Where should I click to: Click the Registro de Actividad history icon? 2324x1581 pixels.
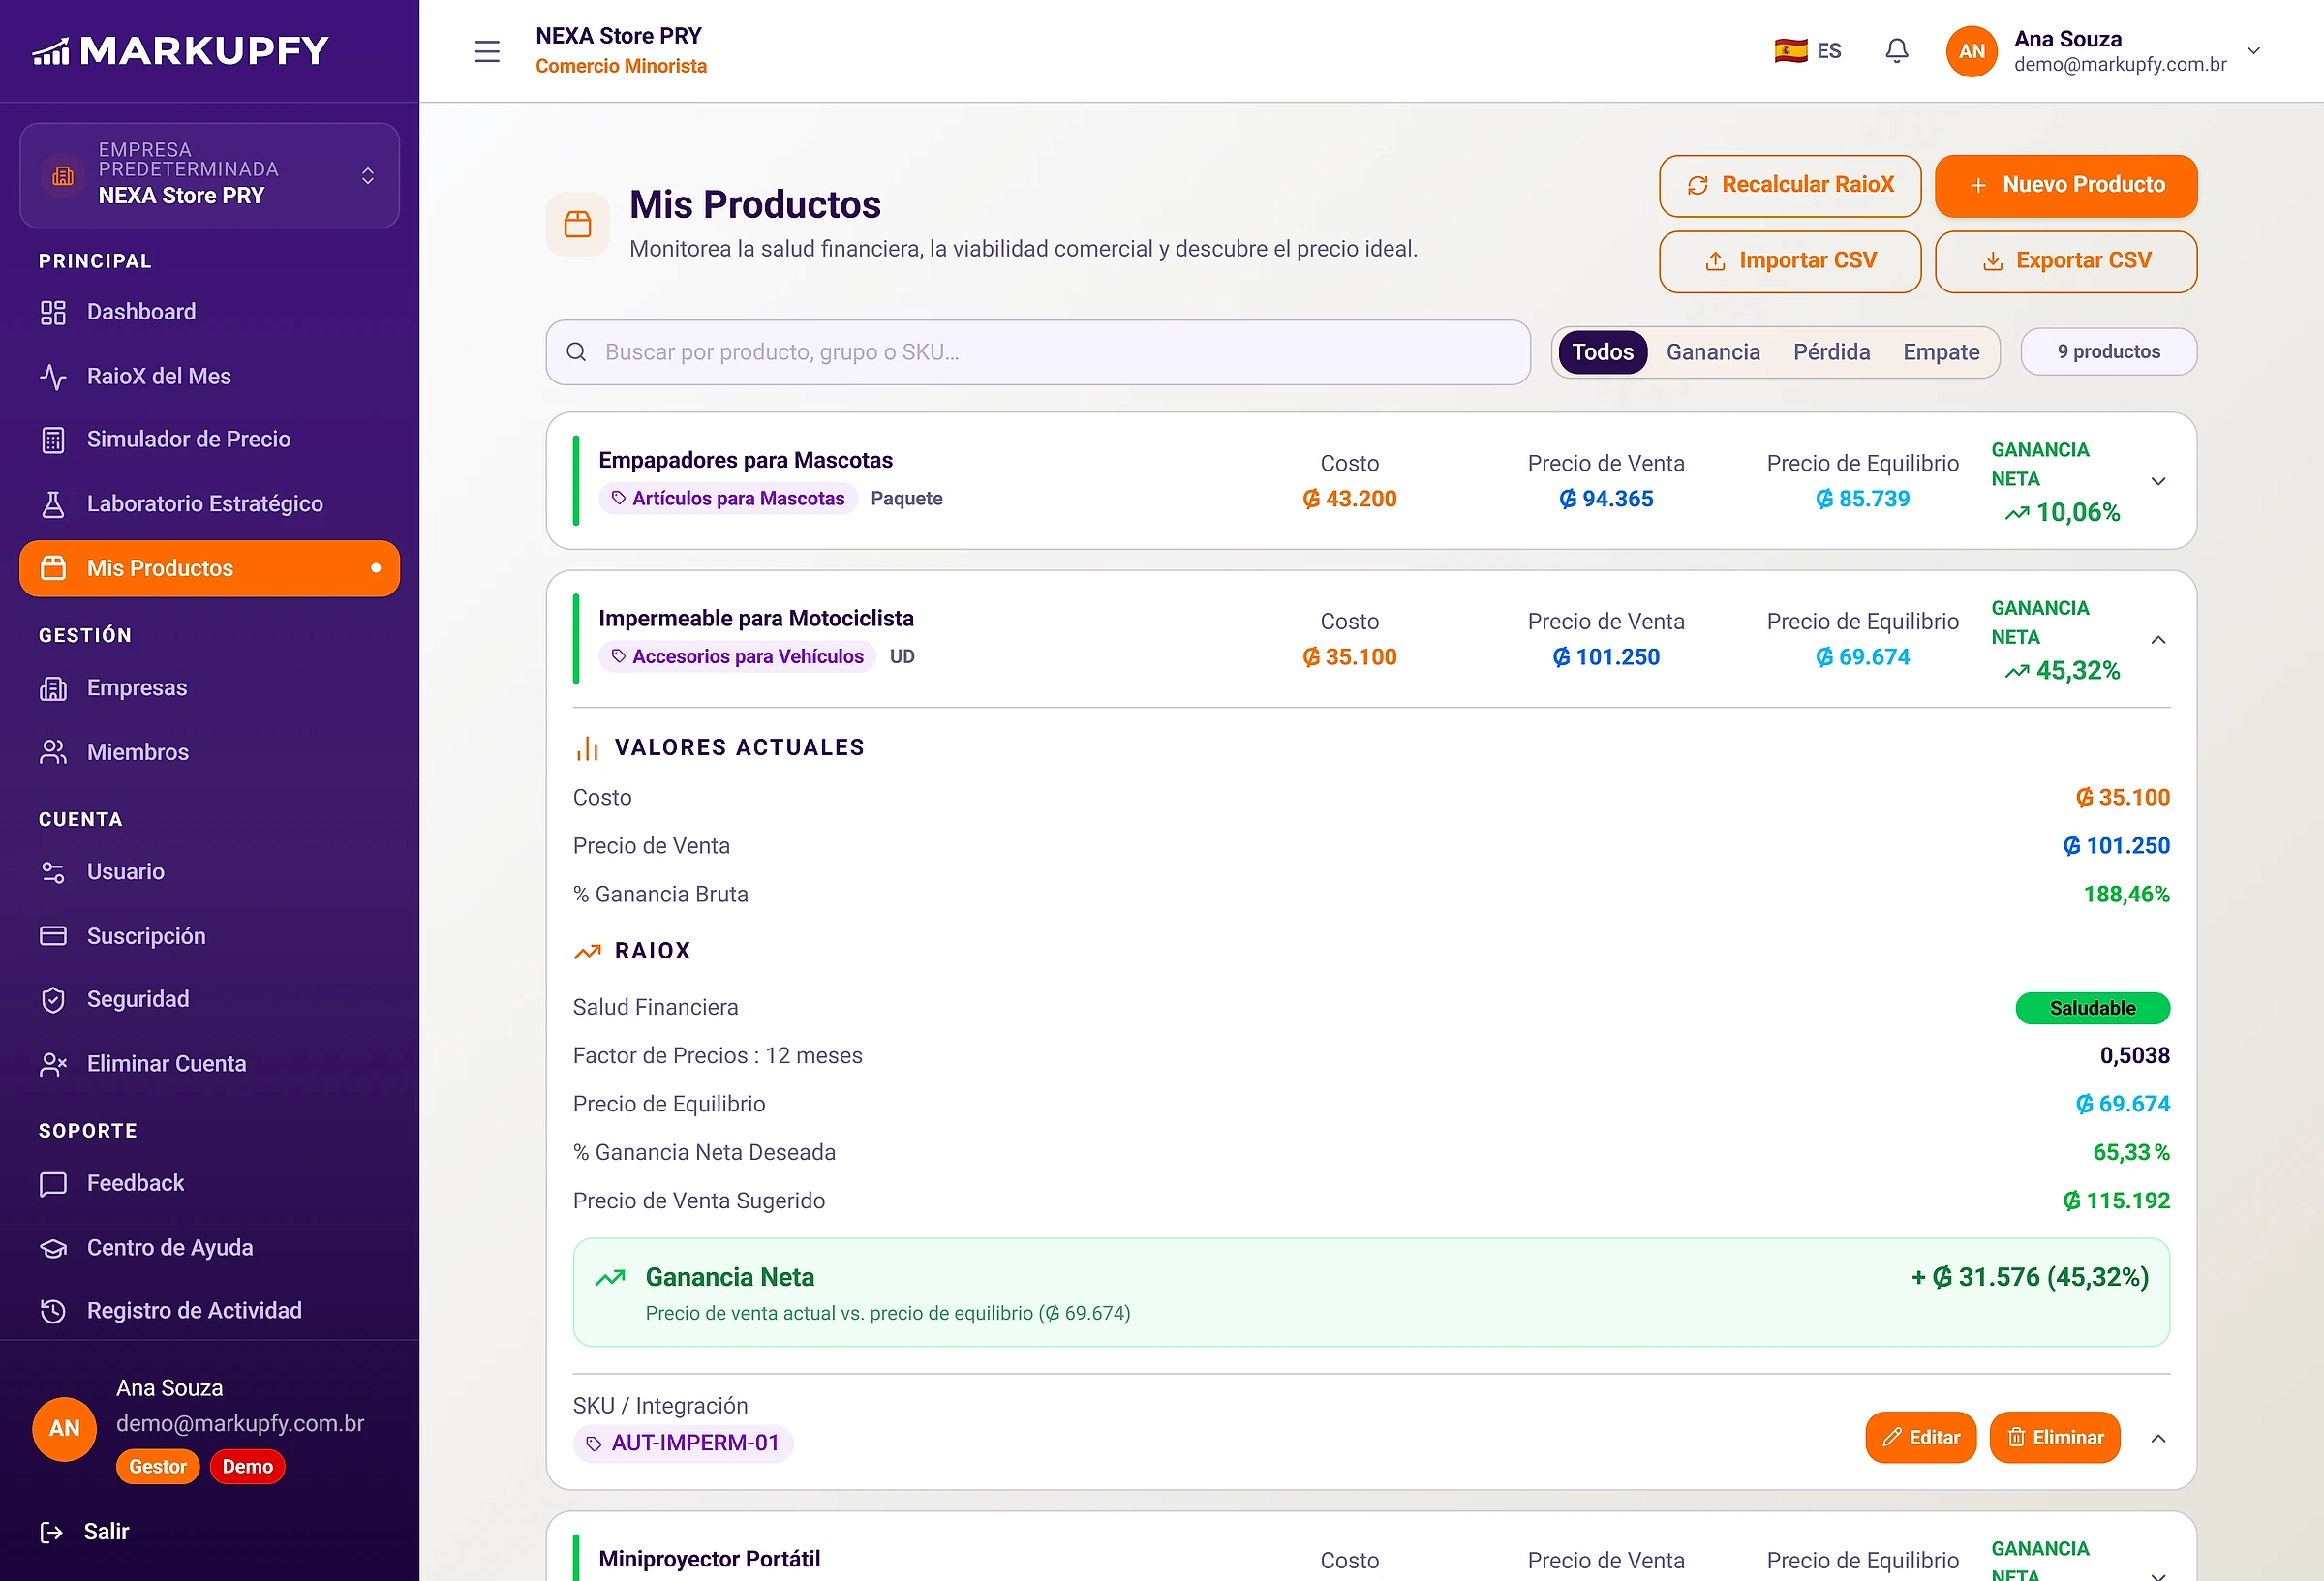[x=53, y=1311]
